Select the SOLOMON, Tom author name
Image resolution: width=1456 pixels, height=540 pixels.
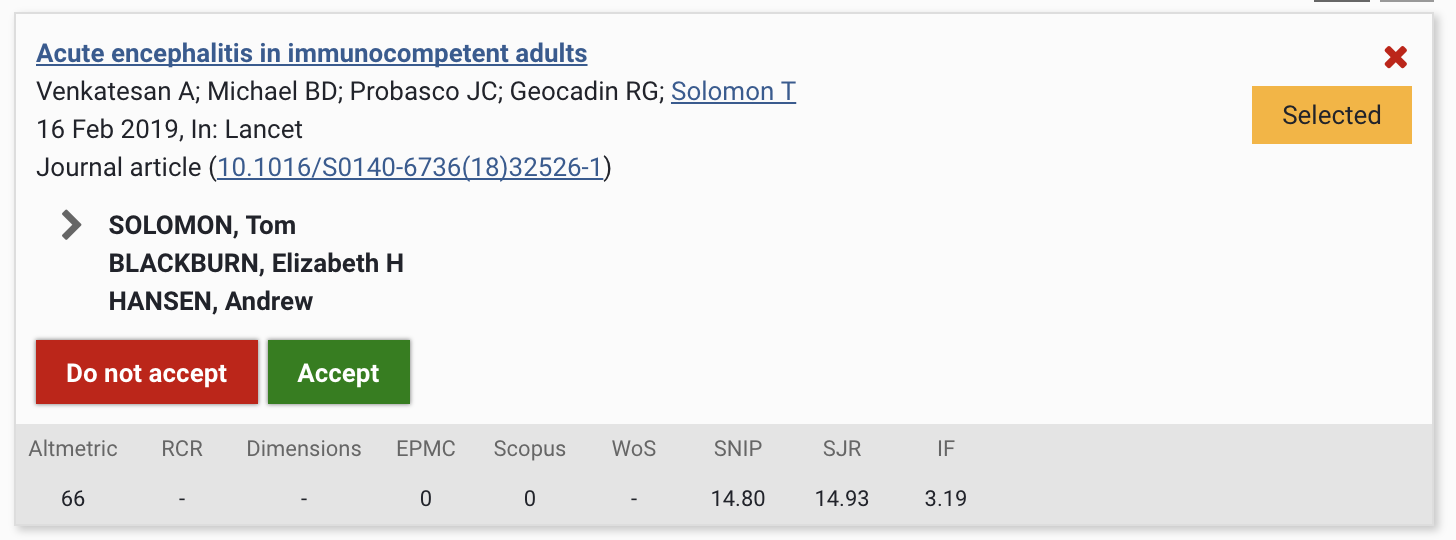point(202,225)
